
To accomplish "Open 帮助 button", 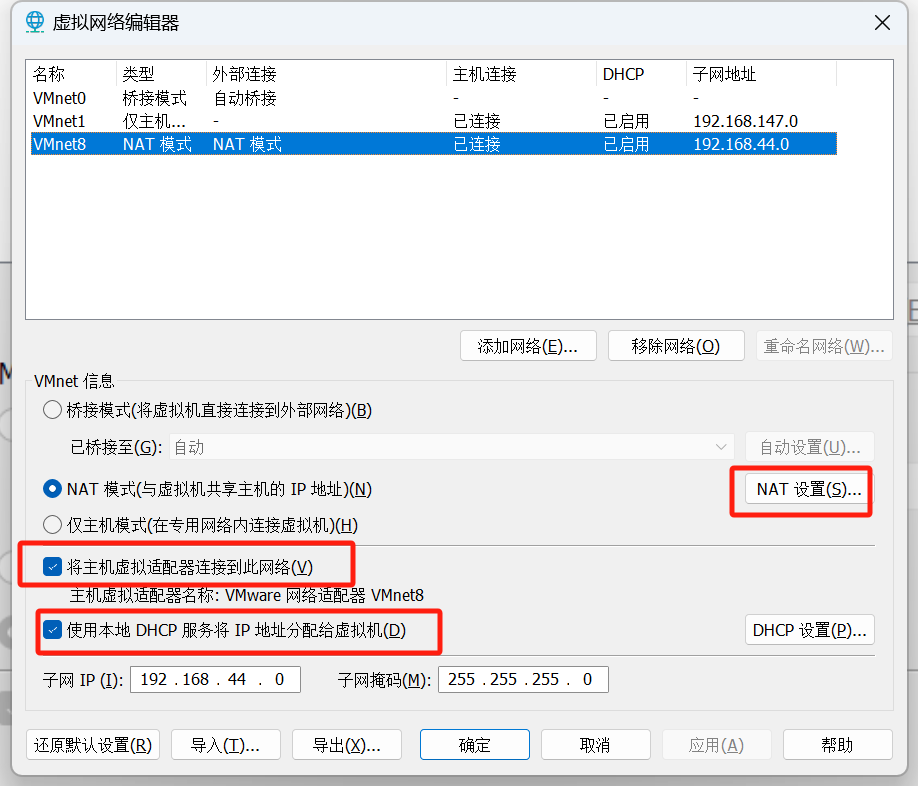I will pyautogui.click(x=837, y=744).
